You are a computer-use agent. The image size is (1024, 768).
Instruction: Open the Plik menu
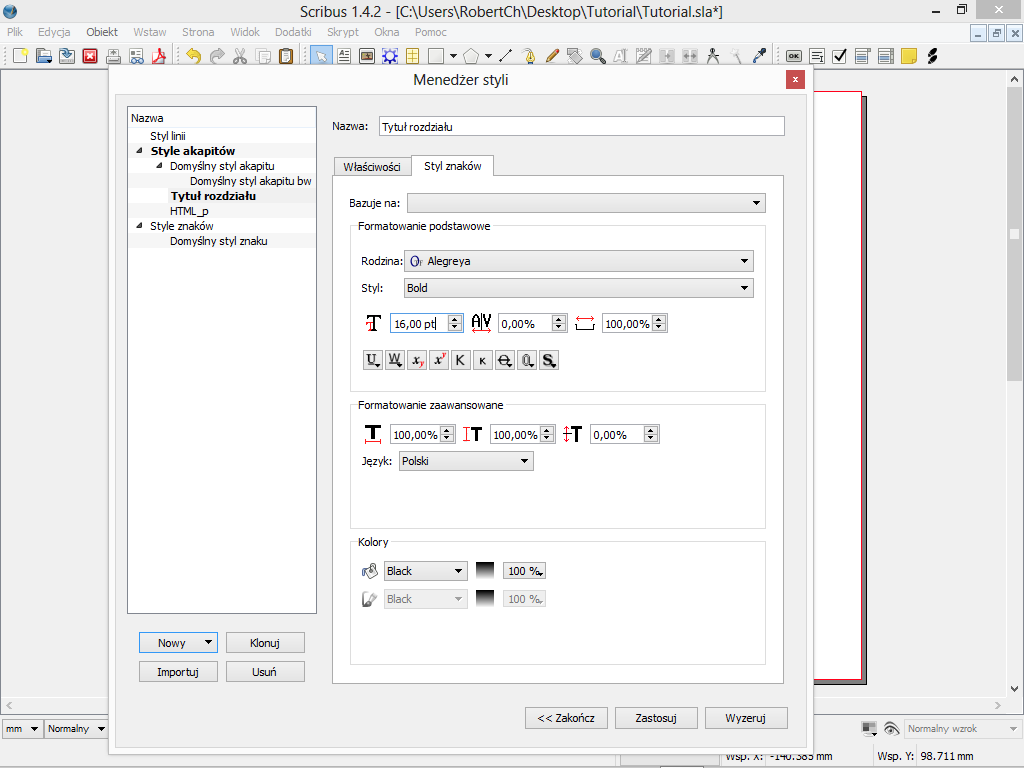(x=15, y=32)
